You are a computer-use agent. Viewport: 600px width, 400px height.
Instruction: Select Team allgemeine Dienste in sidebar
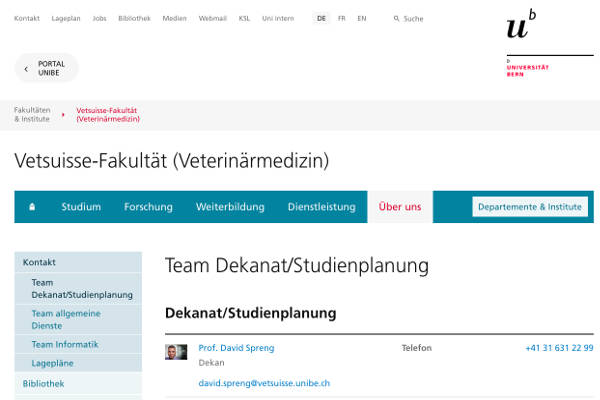[78, 320]
